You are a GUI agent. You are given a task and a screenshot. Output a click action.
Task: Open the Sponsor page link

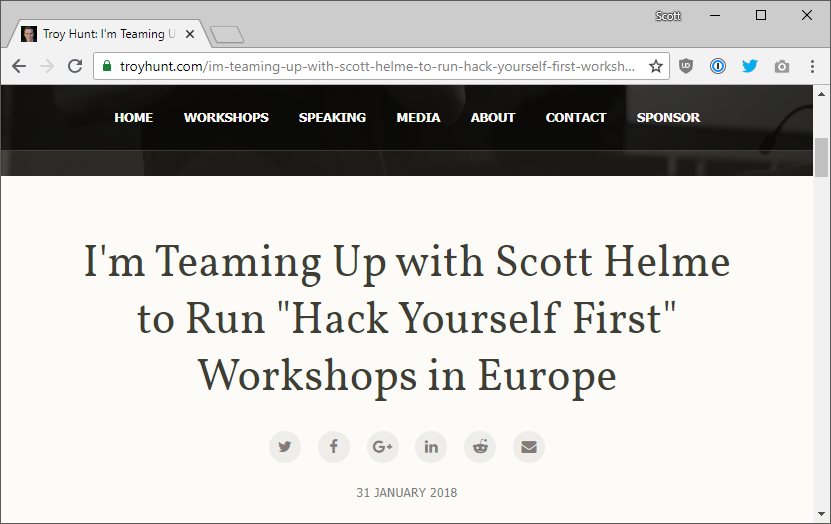point(668,117)
